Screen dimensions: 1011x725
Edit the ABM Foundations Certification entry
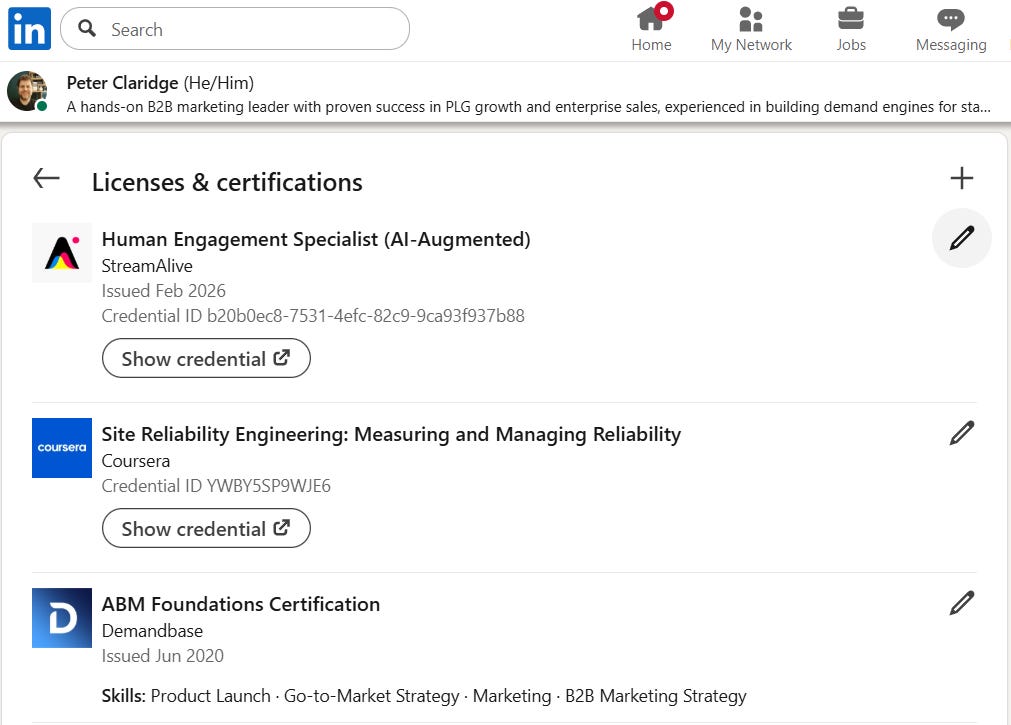coord(961,603)
